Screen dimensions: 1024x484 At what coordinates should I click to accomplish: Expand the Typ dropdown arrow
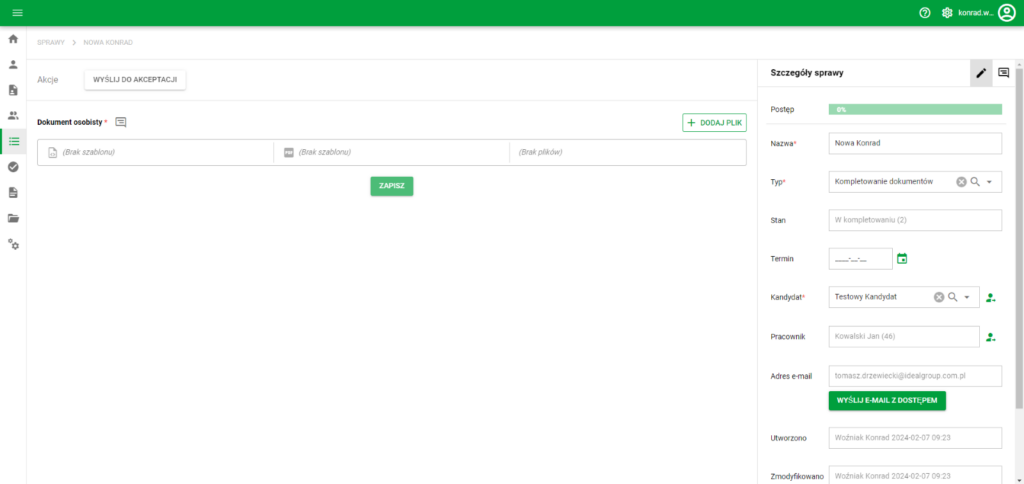click(989, 182)
